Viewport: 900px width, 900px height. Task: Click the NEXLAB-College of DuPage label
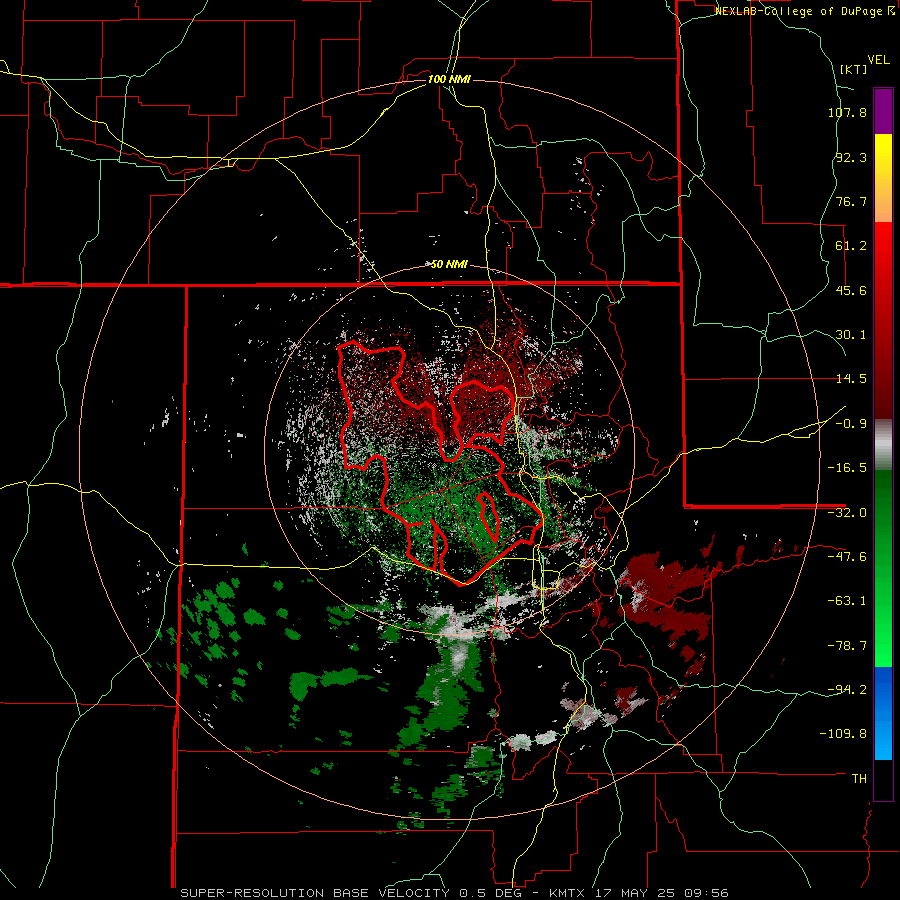805,11
